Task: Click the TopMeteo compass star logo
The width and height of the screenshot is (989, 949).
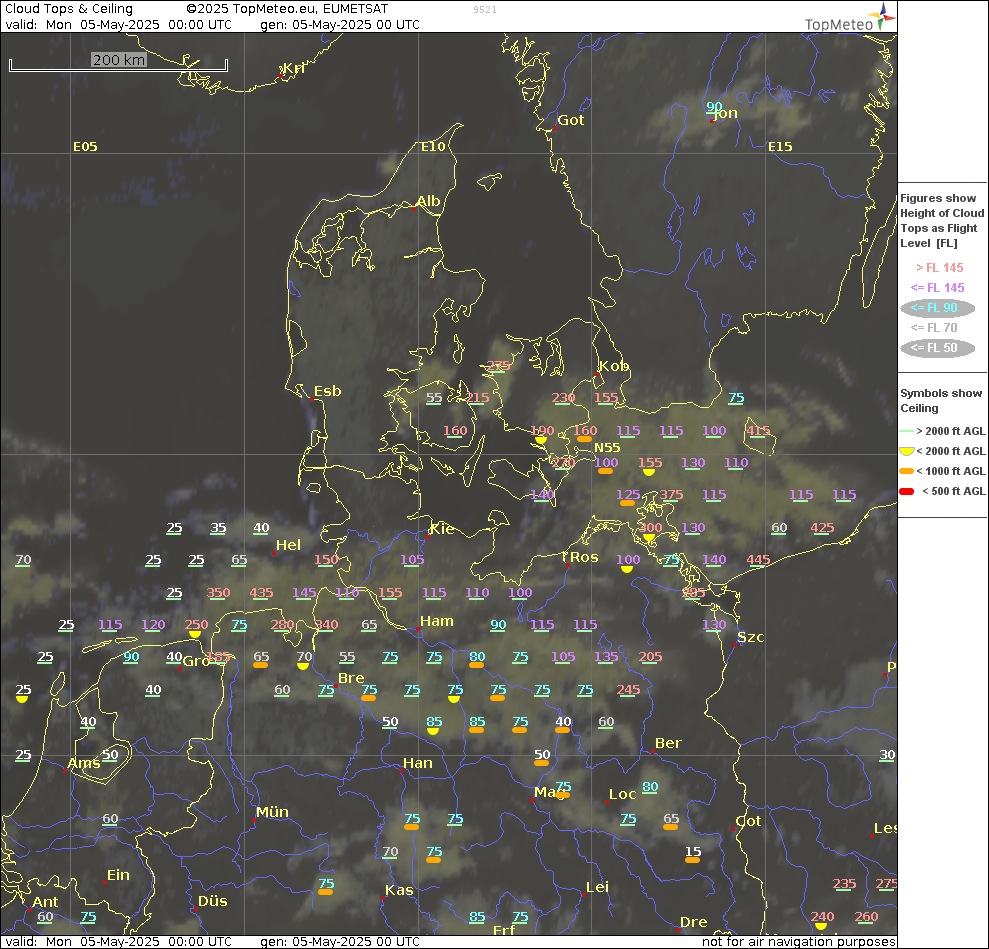Action: tap(882, 16)
